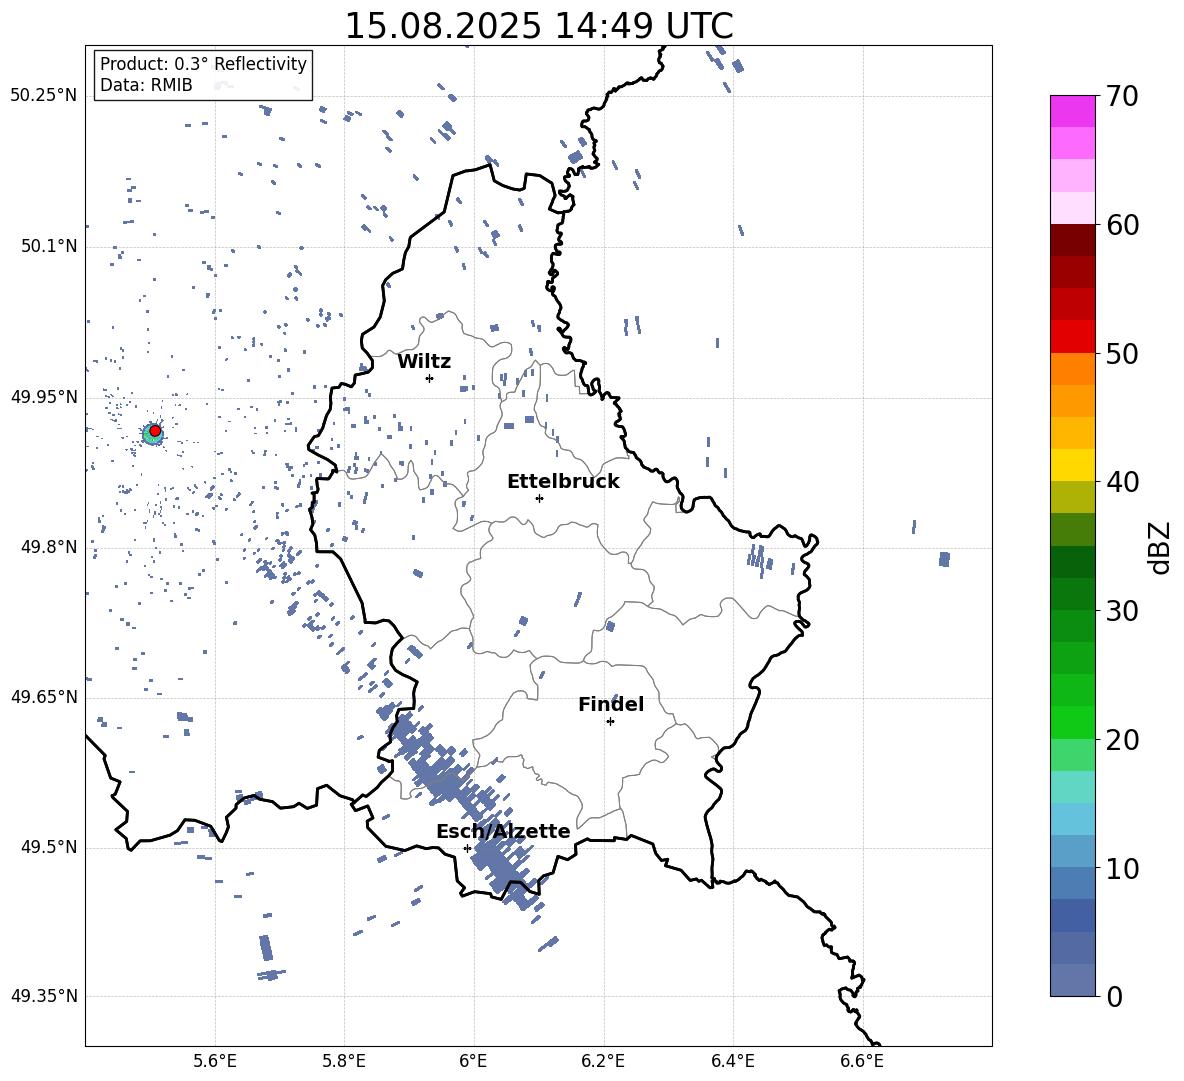Click the dark maroon colorbar swatch below 60

pos(1073,240)
